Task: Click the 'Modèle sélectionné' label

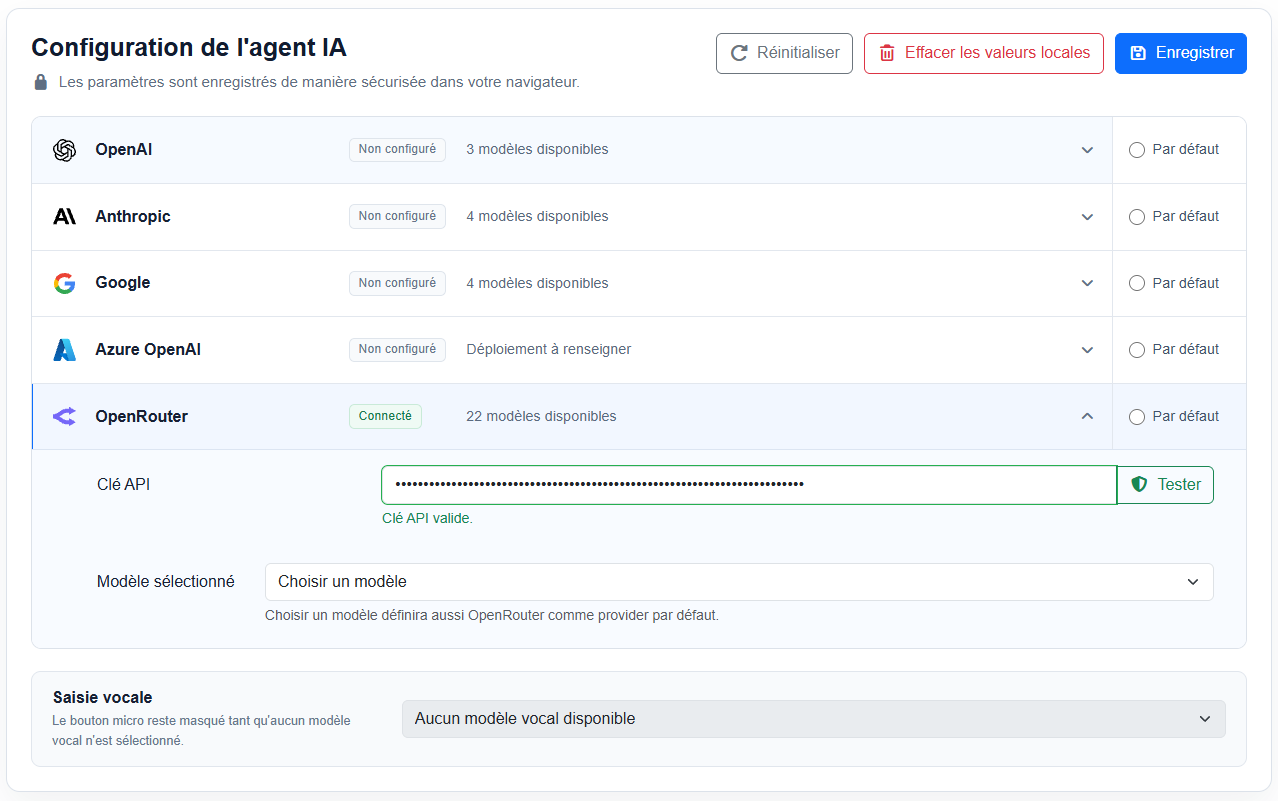Action: 166,581
